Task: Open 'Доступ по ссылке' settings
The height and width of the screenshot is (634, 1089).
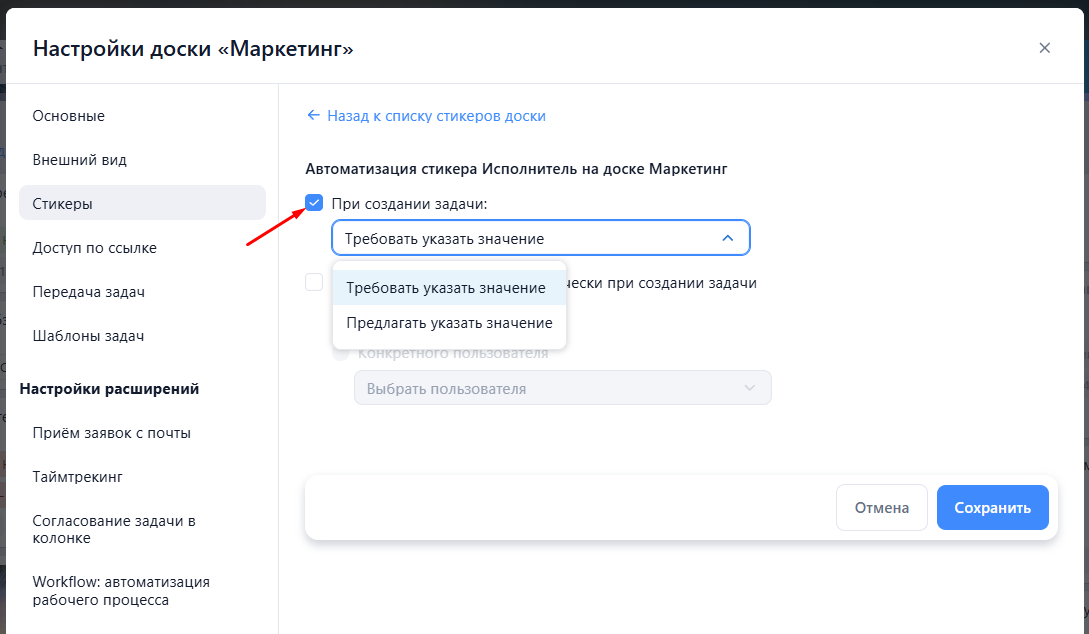Action: click(142, 248)
